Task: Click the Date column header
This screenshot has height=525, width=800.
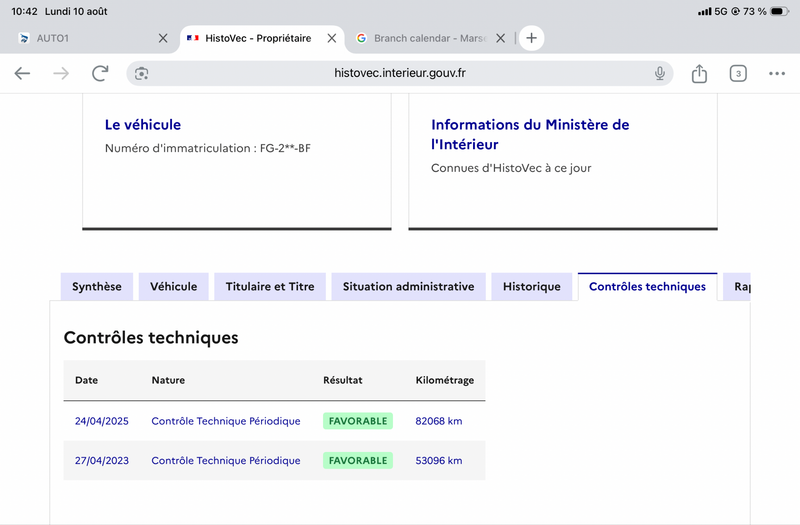Action: pos(86,380)
